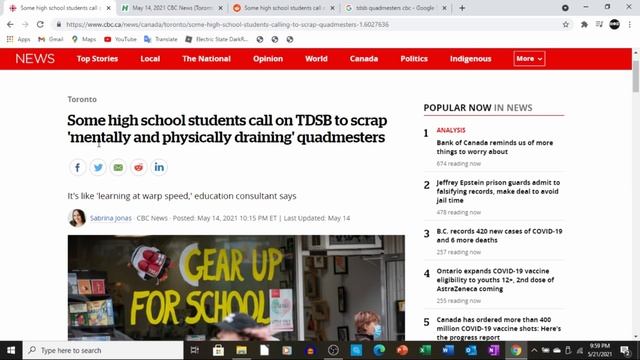Viewport: 640px width, 360px height.
Task: Read Canada ordered 400 million vaccines story
Action: [x=498, y=329]
